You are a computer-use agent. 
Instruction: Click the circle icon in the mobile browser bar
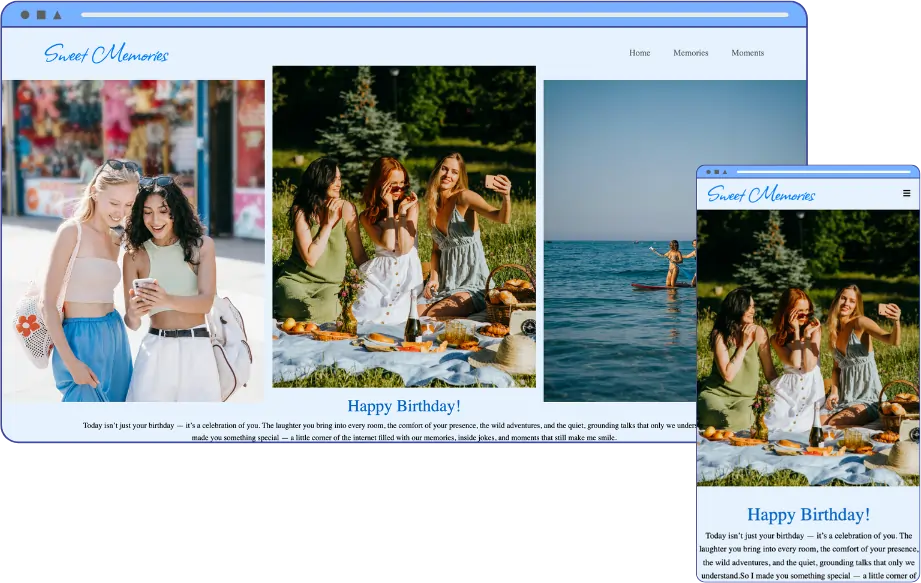[708, 172]
